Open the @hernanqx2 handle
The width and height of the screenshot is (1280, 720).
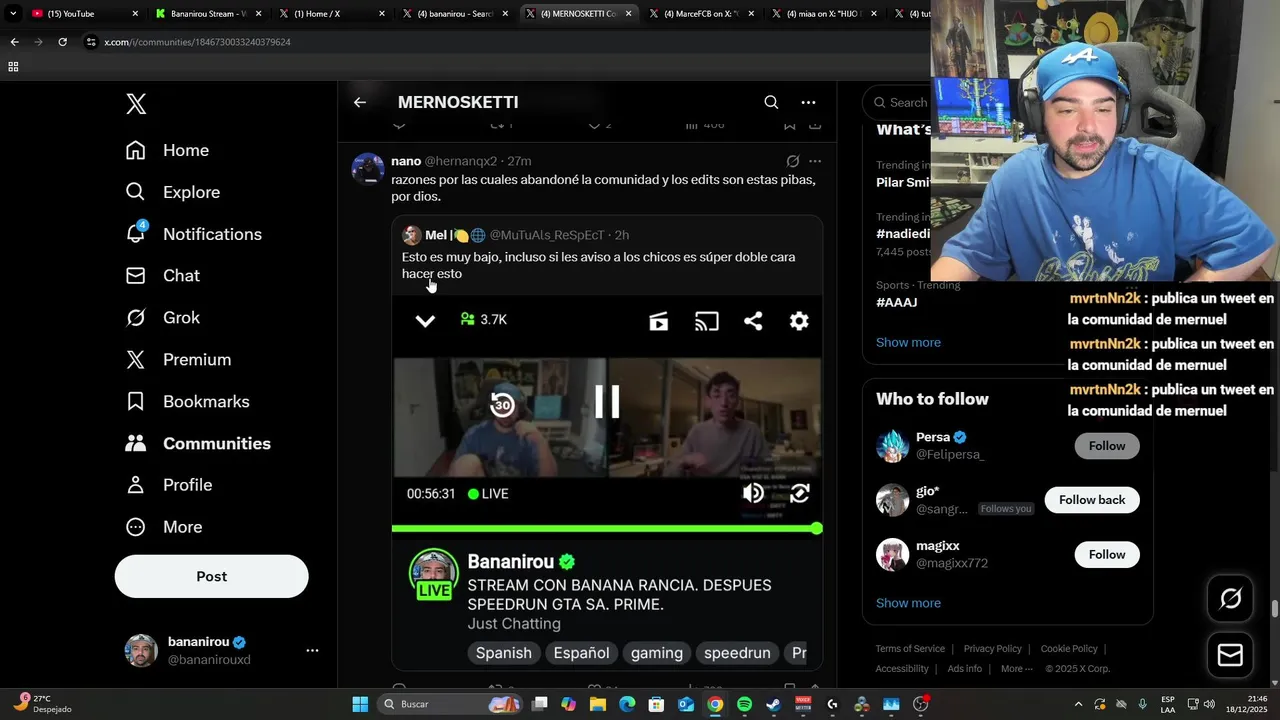pyautogui.click(x=461, y=161)
